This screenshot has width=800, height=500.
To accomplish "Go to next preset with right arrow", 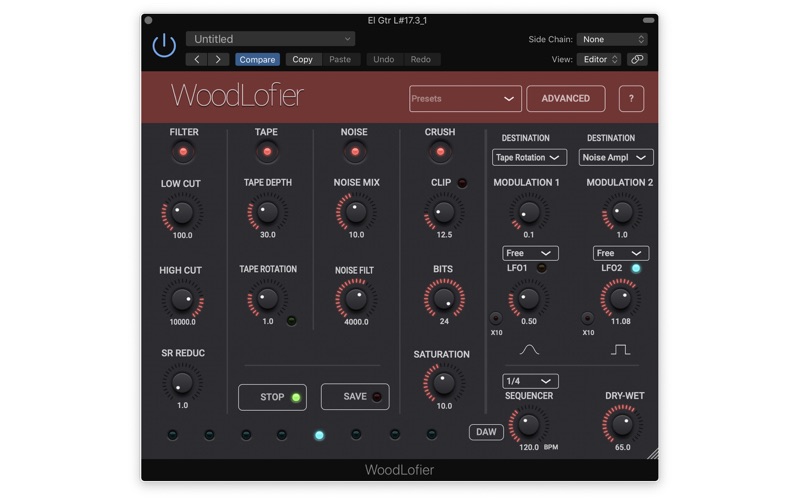I will pos(218,59).
